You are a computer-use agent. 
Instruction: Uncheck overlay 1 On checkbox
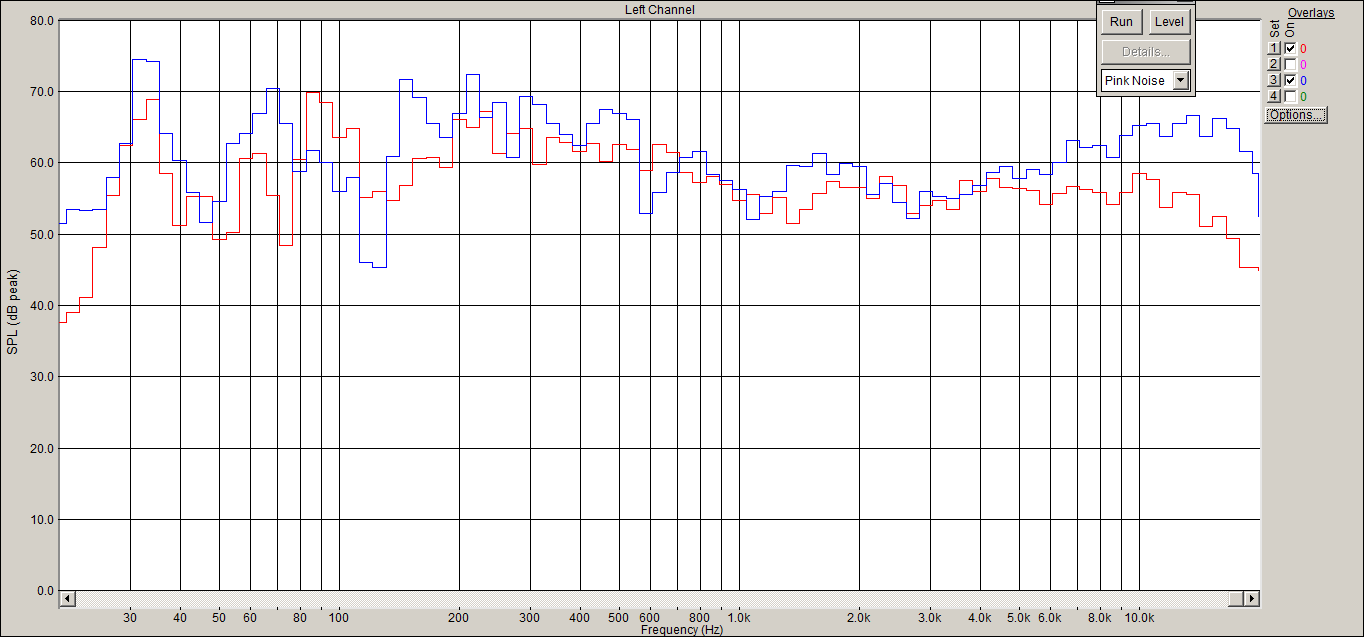pos(1290,48)
